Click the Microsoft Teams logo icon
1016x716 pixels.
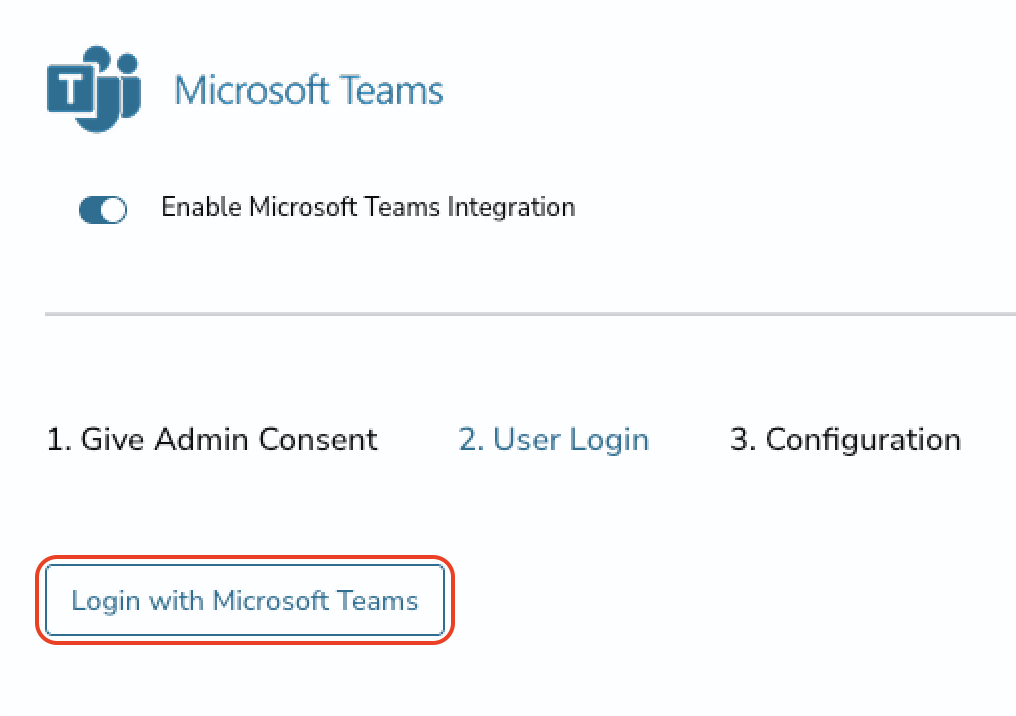[x=94, y=89]
